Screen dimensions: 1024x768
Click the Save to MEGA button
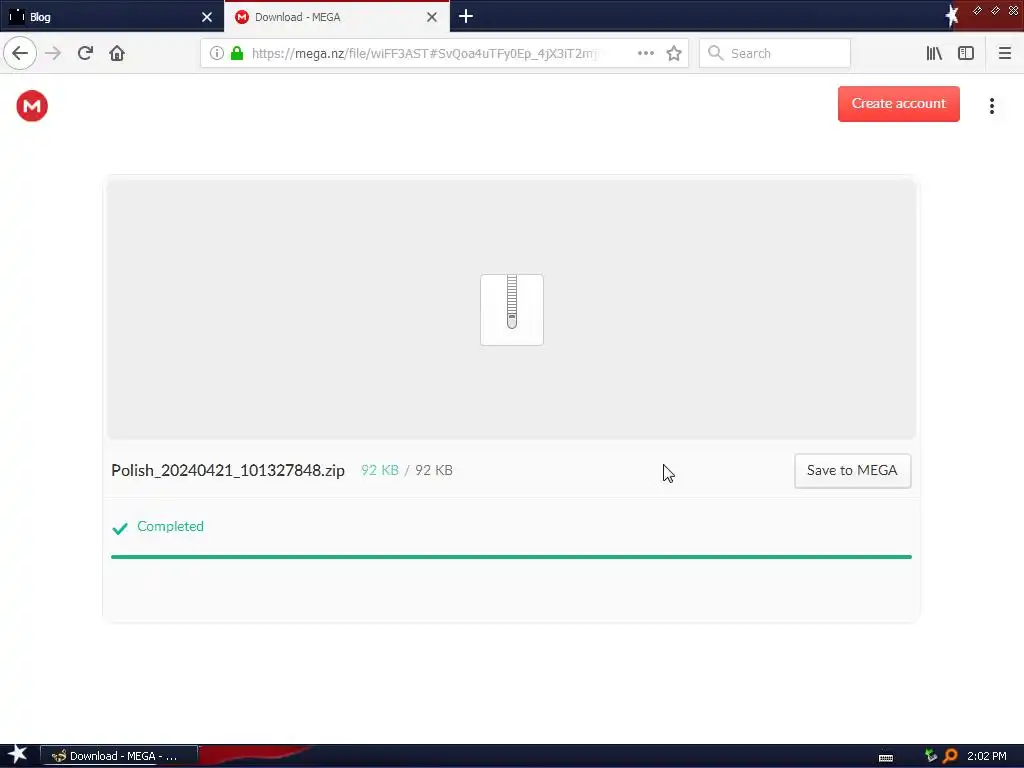852,470
